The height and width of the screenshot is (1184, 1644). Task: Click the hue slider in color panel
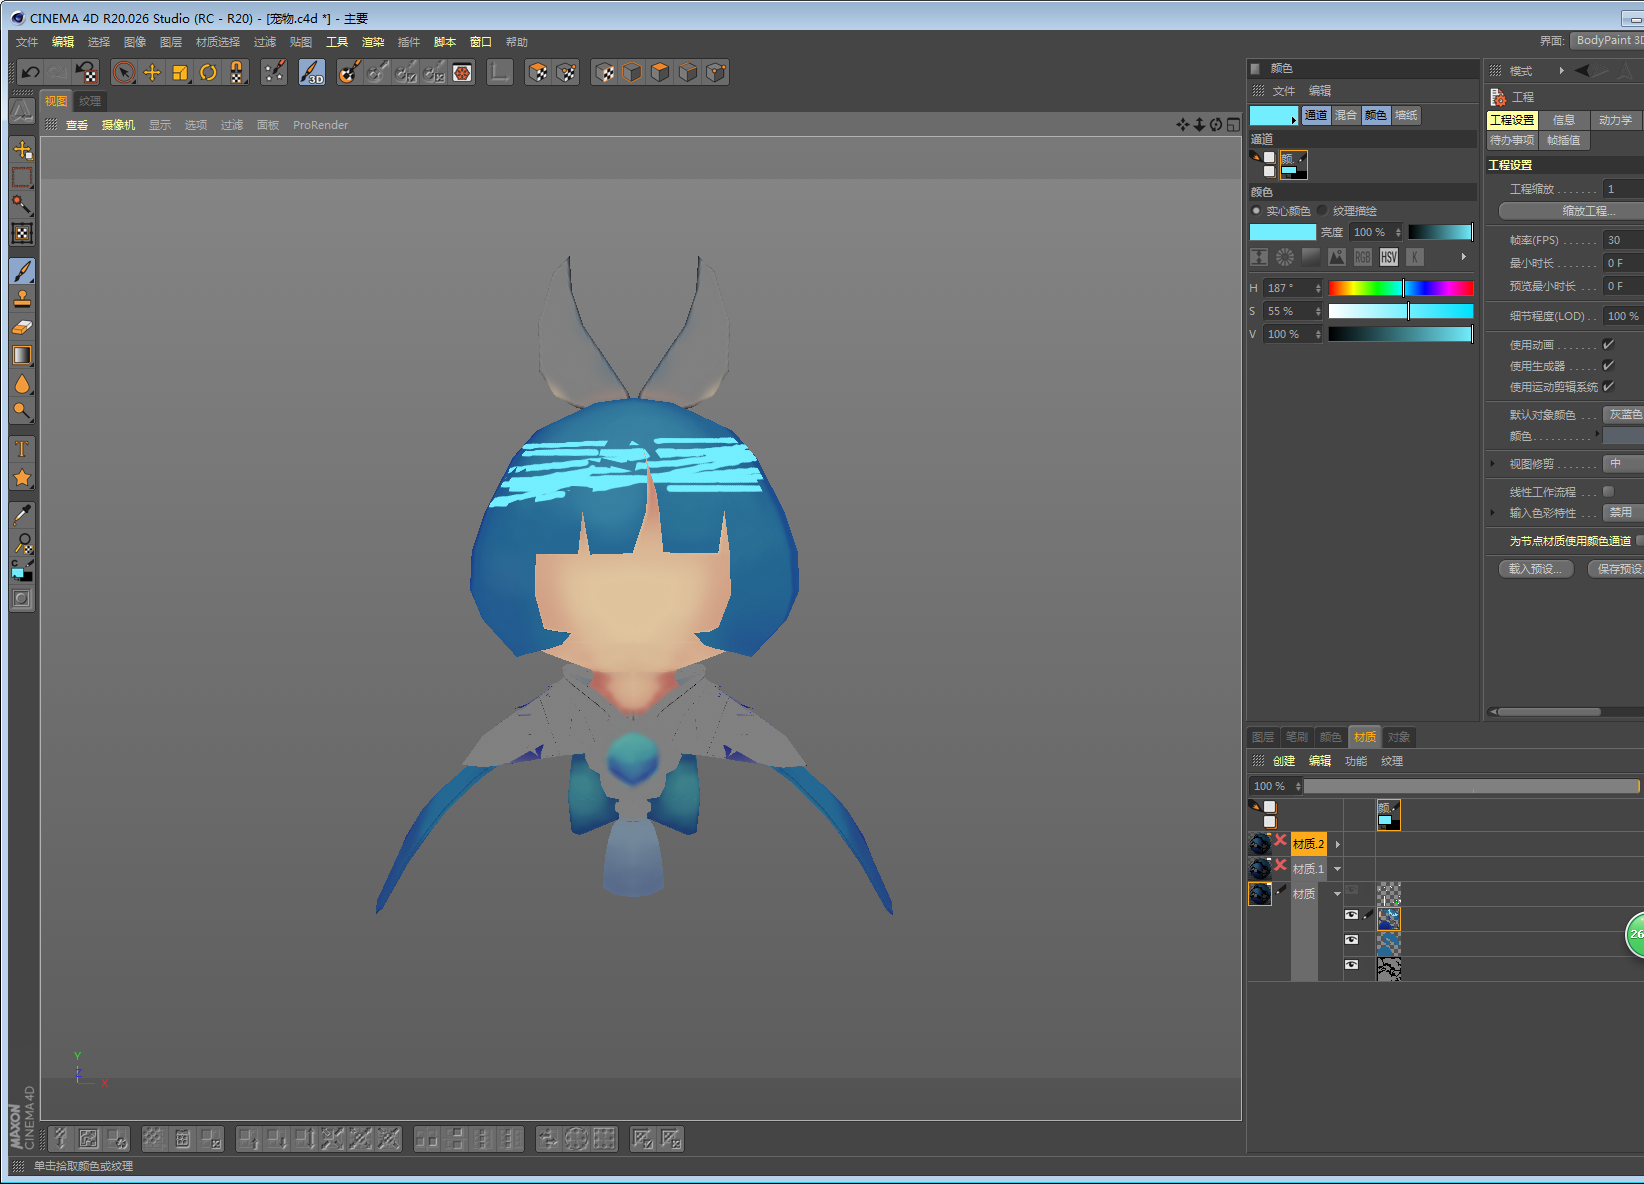tap(1400, 288)
